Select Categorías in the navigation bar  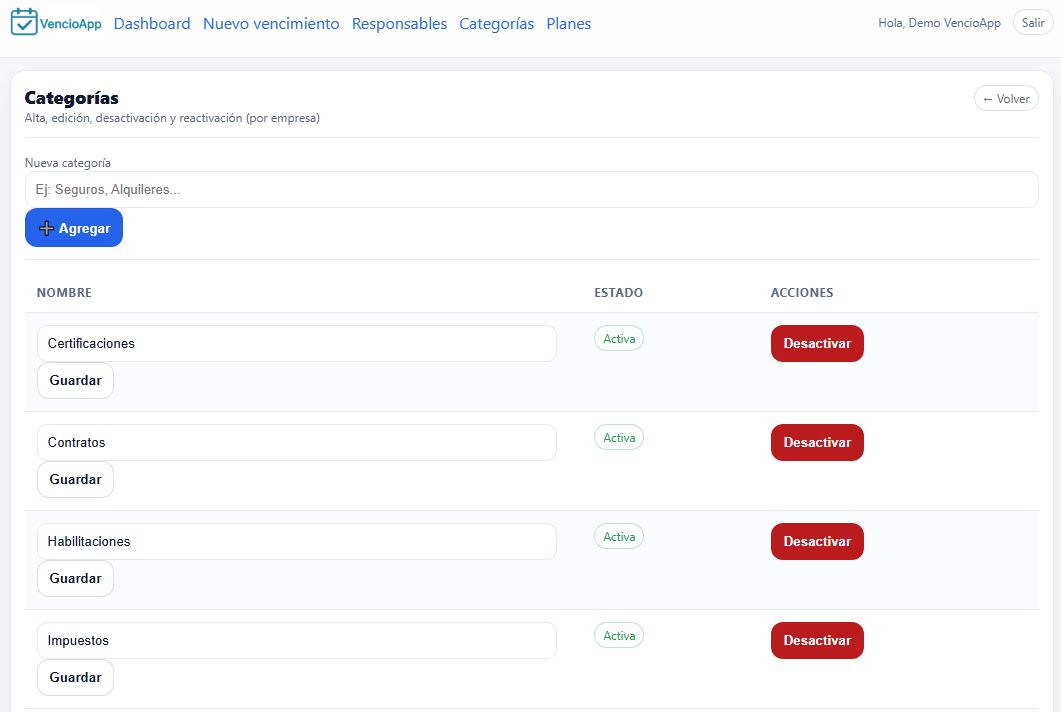pyautogui.click(x=496, y=24)
